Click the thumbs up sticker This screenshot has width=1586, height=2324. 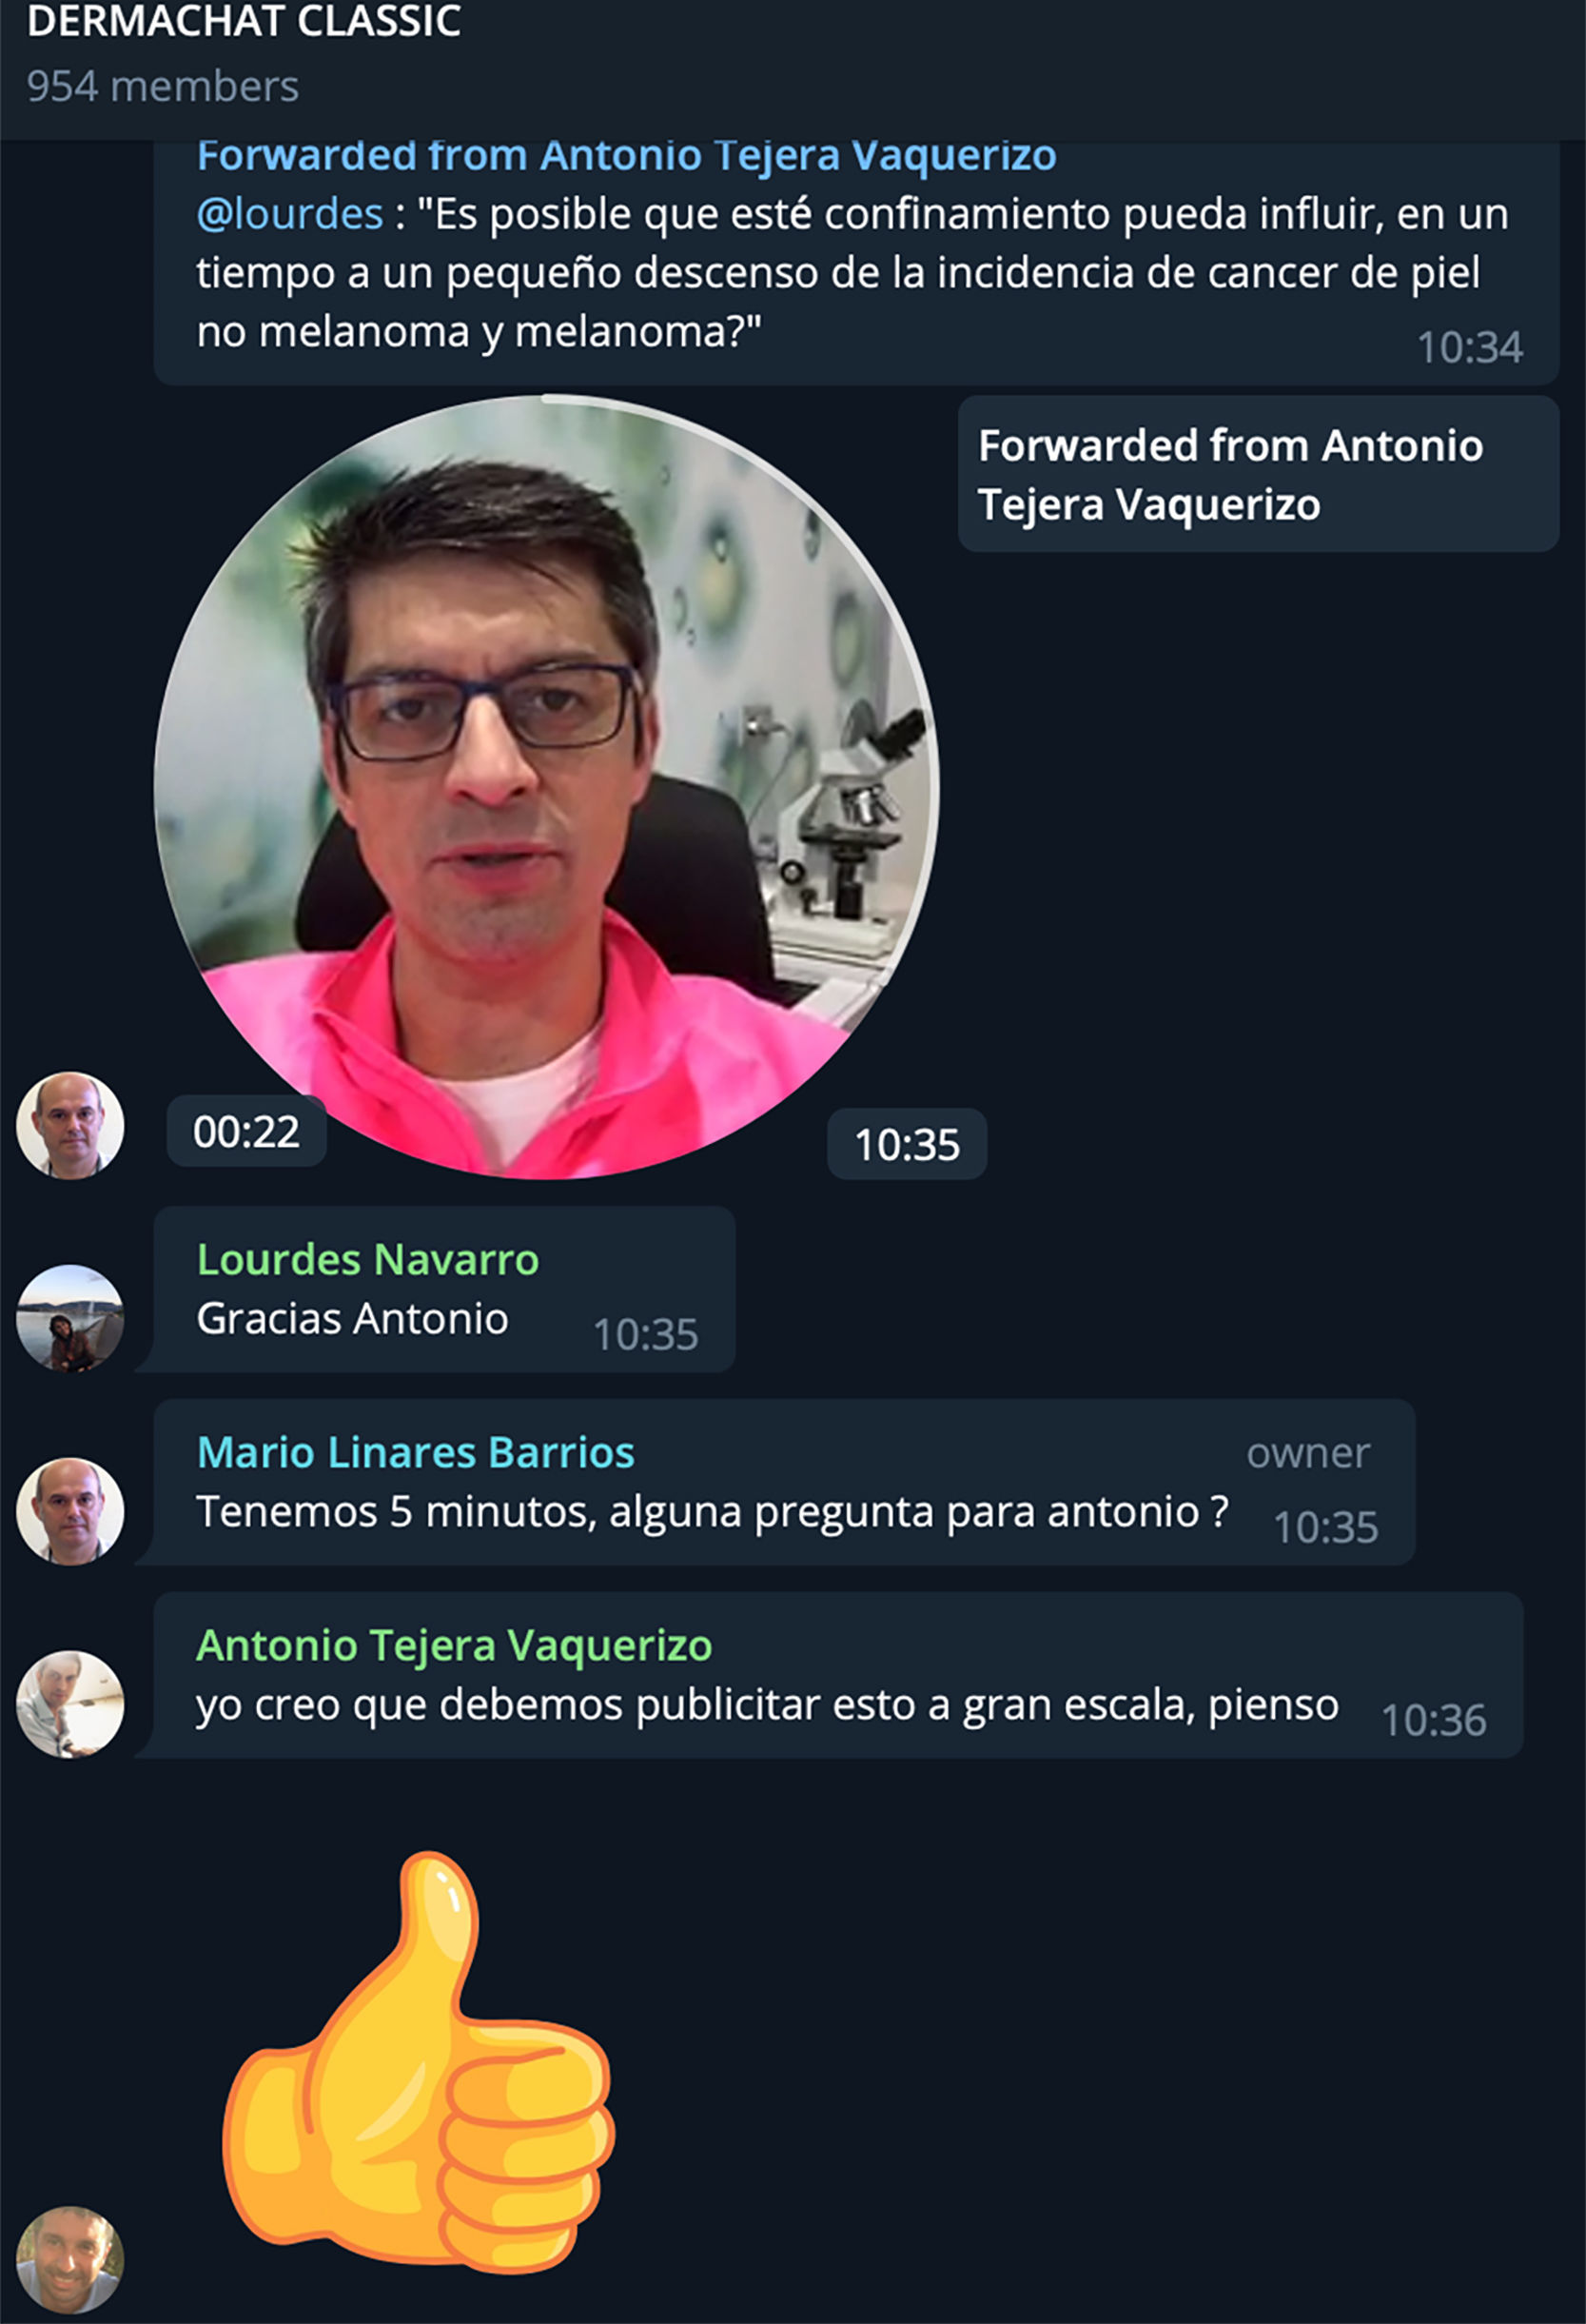[x=418, y=2061]
